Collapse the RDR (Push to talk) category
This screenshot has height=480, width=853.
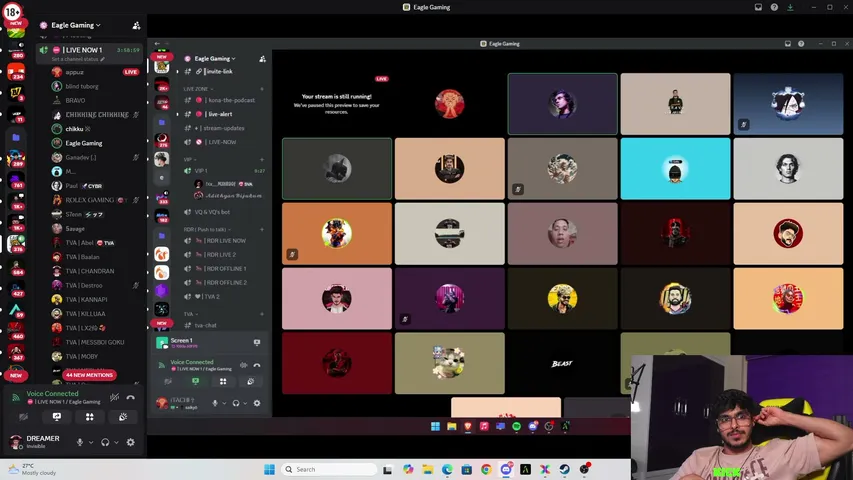coord(207,230)
